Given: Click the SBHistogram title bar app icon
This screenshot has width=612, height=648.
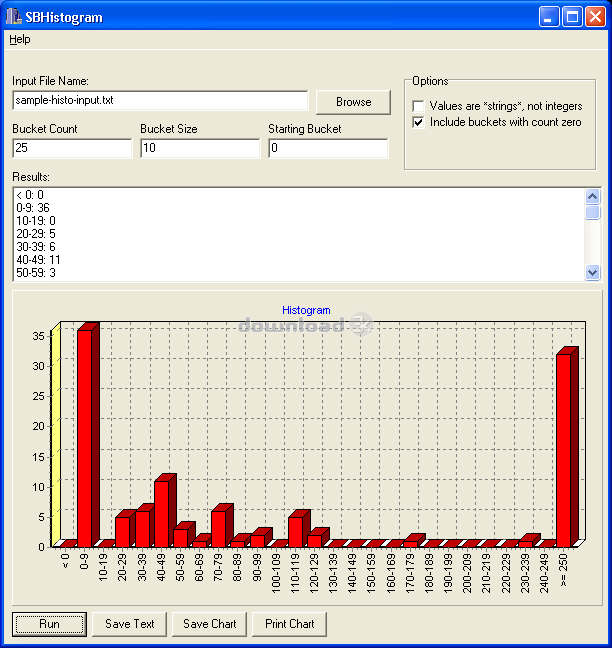Looking at the screenshot, I should point(14,17).
